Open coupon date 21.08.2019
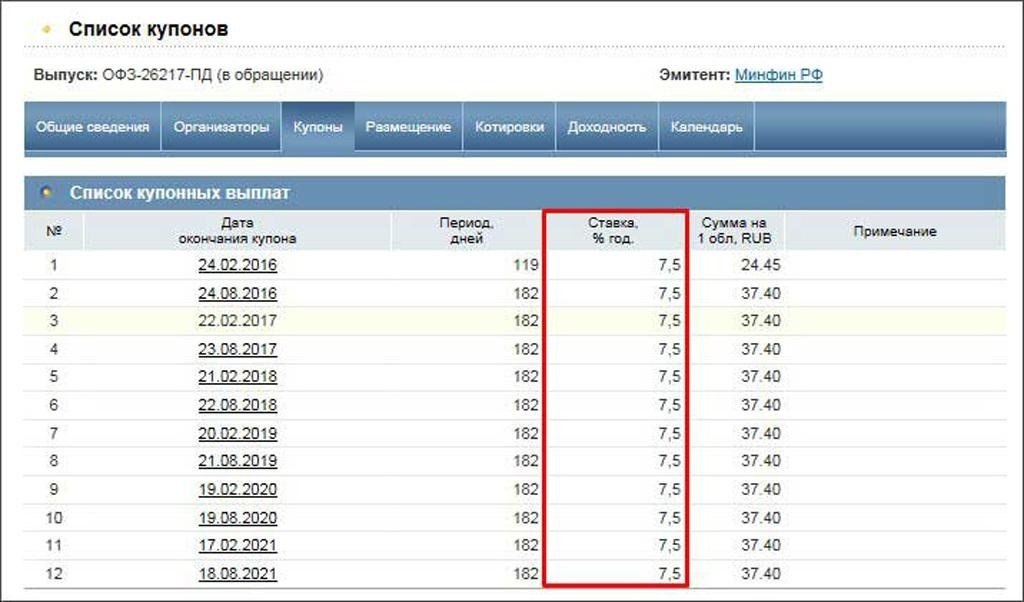This screenshot has height=602, width=1024. point(238,461)
